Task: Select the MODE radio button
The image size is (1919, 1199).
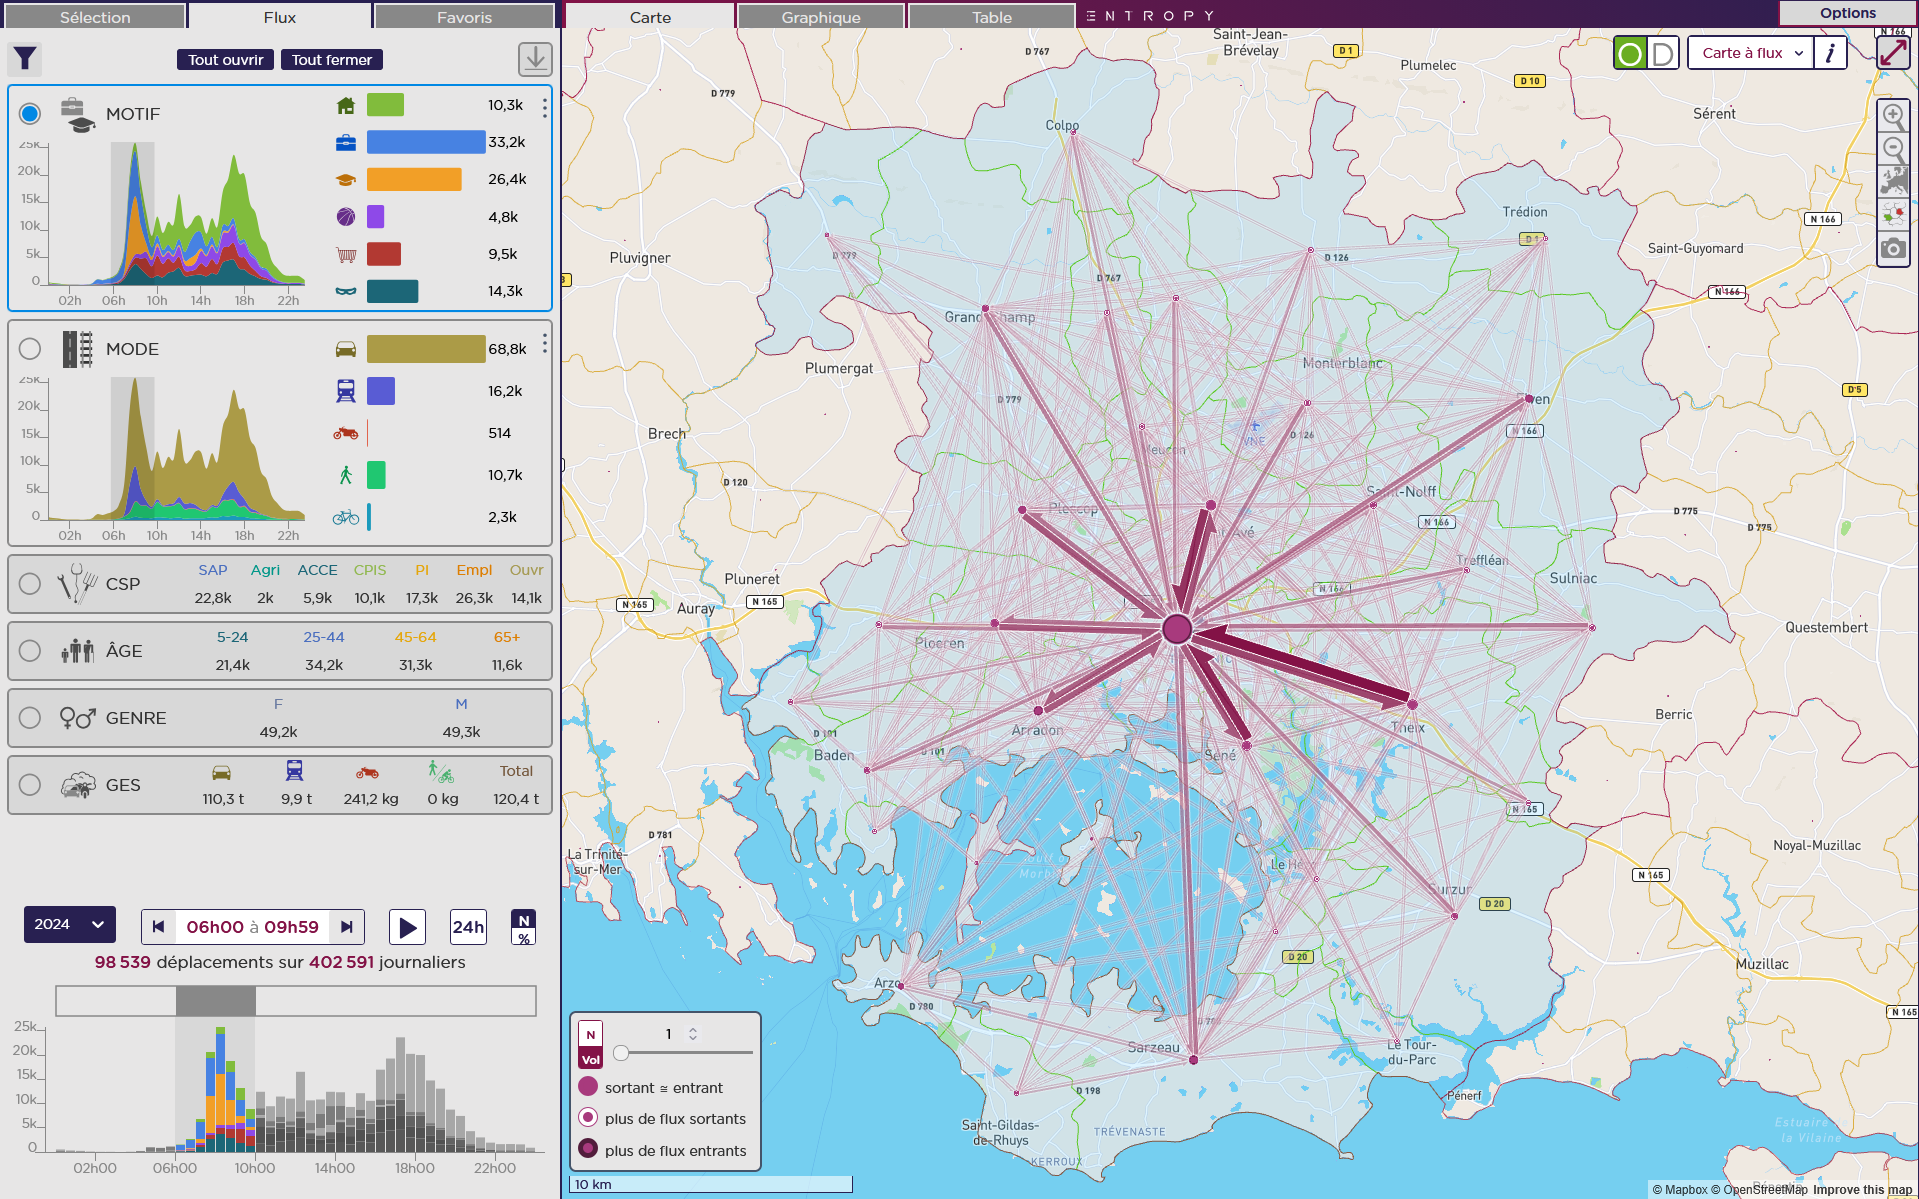Action: (x=30, y=349)
